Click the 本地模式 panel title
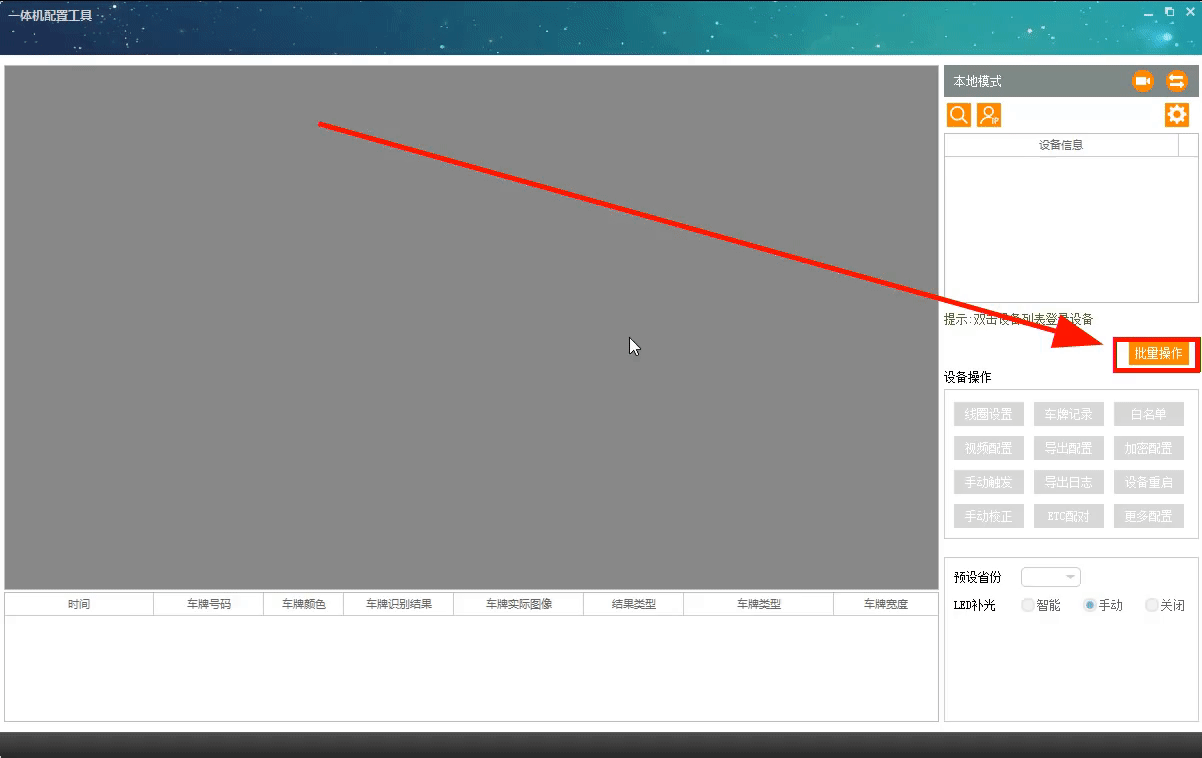 click(x=978, y=81)
